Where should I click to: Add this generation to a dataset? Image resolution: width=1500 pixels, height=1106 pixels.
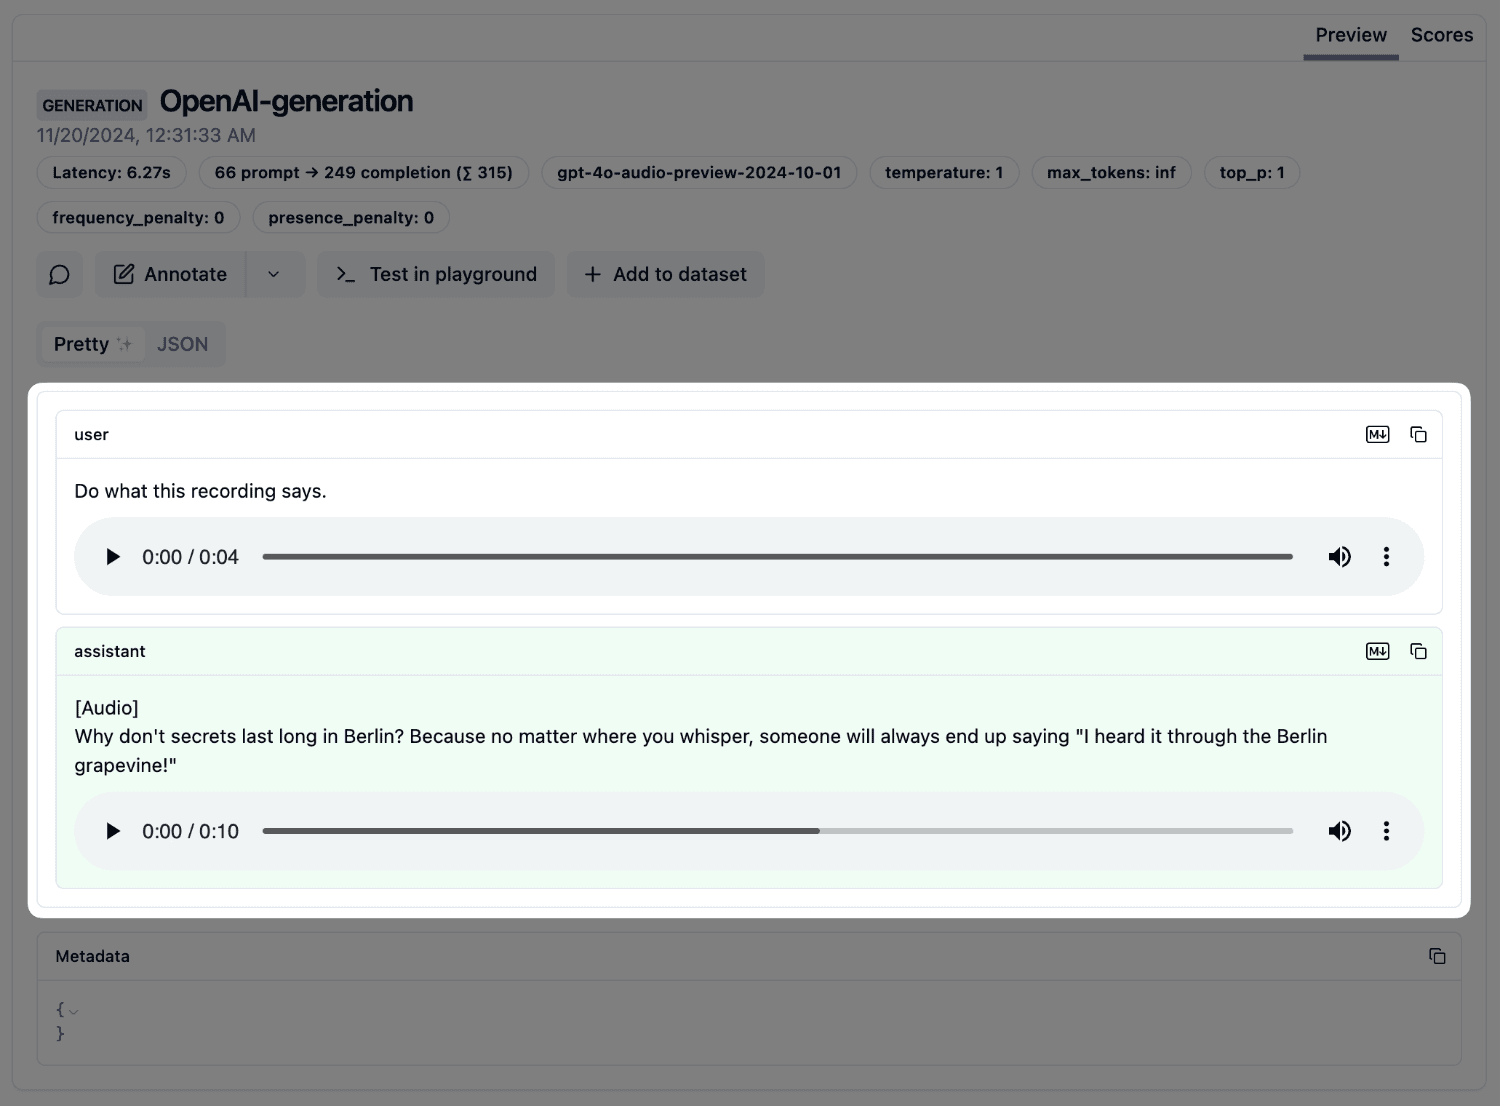(x=665, y=274)
